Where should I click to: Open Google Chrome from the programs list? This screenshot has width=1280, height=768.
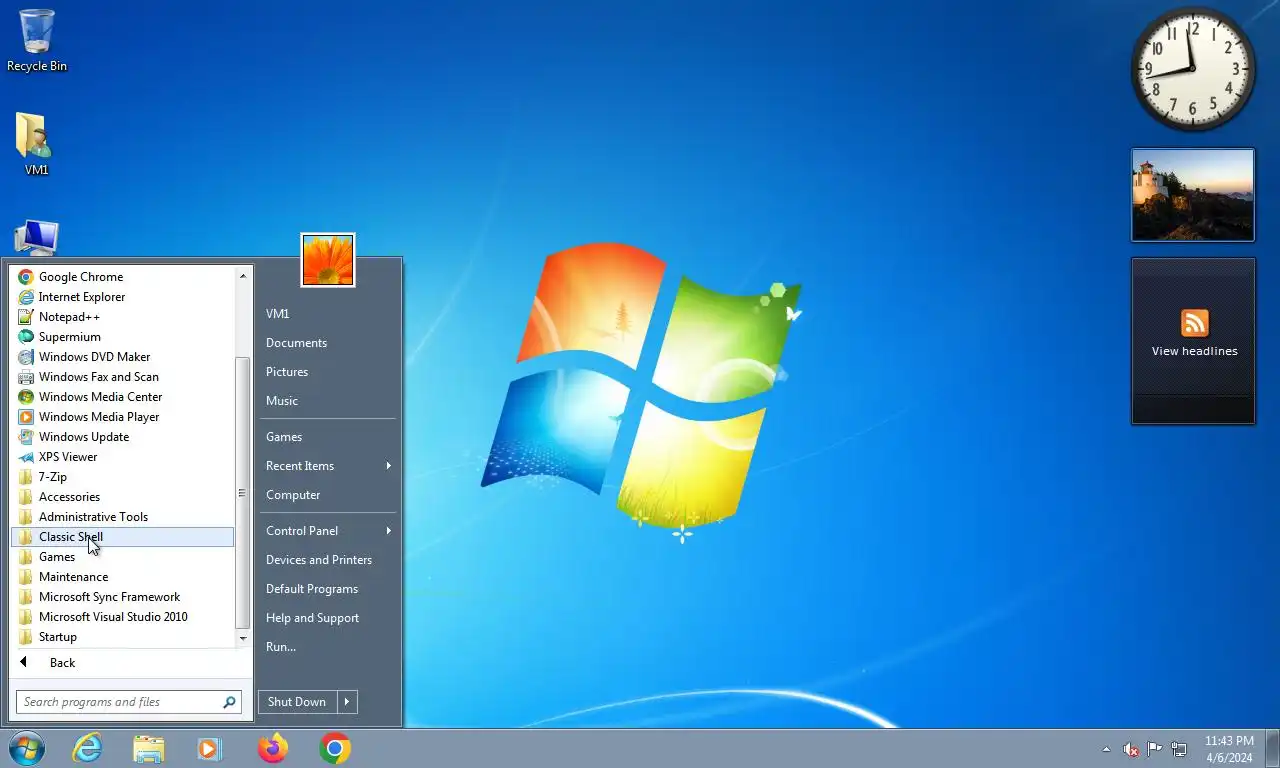[122, 277]
